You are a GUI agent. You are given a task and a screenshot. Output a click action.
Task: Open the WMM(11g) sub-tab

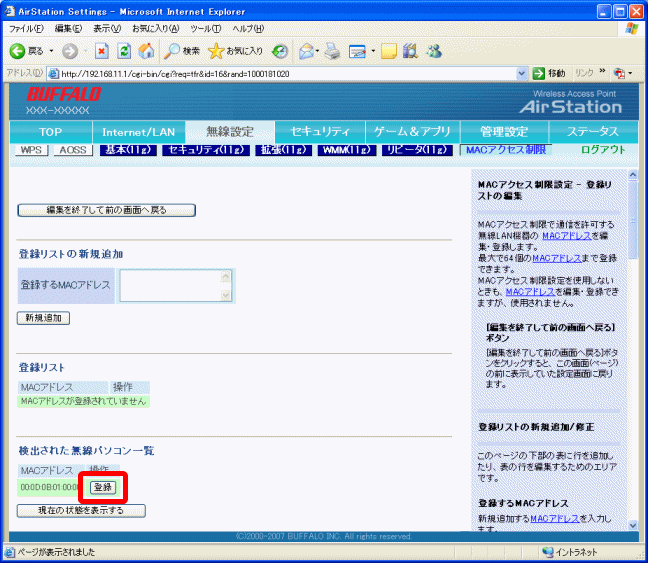pos(347,150)
